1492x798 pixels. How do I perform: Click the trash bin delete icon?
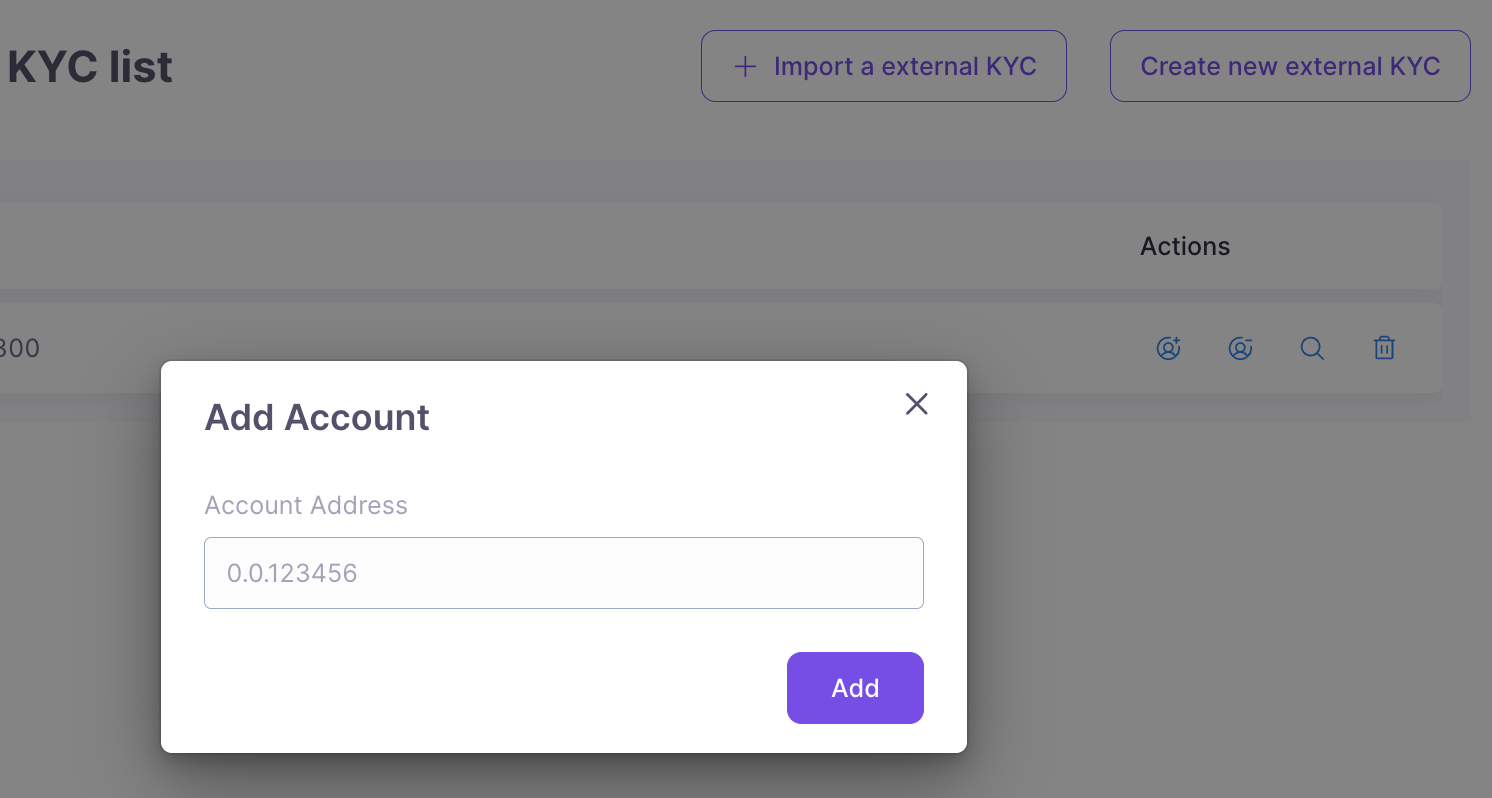(1384, 348)
